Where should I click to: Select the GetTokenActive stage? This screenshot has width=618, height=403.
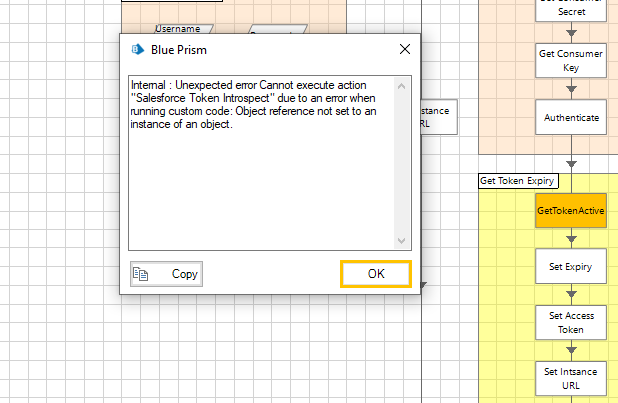point(571,211)
